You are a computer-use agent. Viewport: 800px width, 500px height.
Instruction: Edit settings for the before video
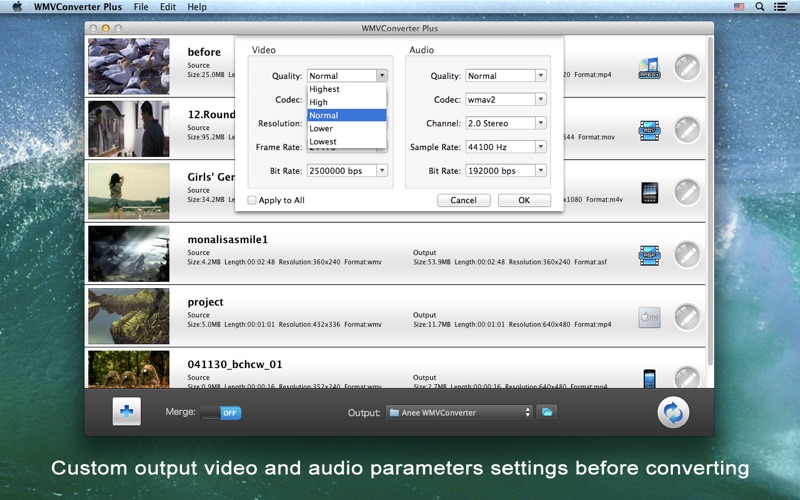[687, 67]
